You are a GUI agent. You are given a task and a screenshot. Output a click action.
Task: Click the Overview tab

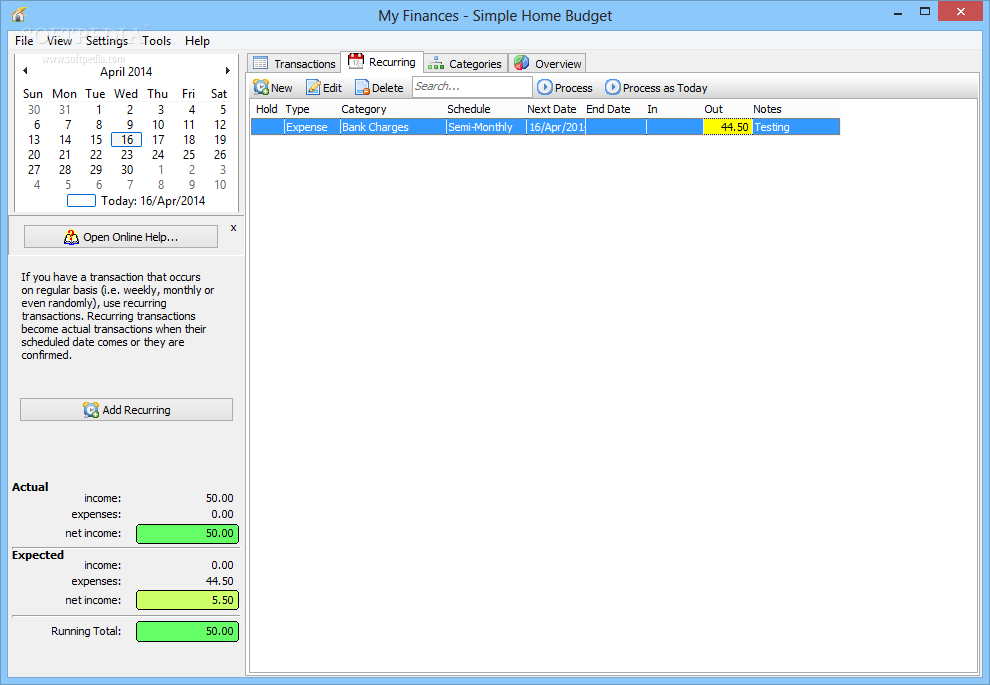(547, 64)
